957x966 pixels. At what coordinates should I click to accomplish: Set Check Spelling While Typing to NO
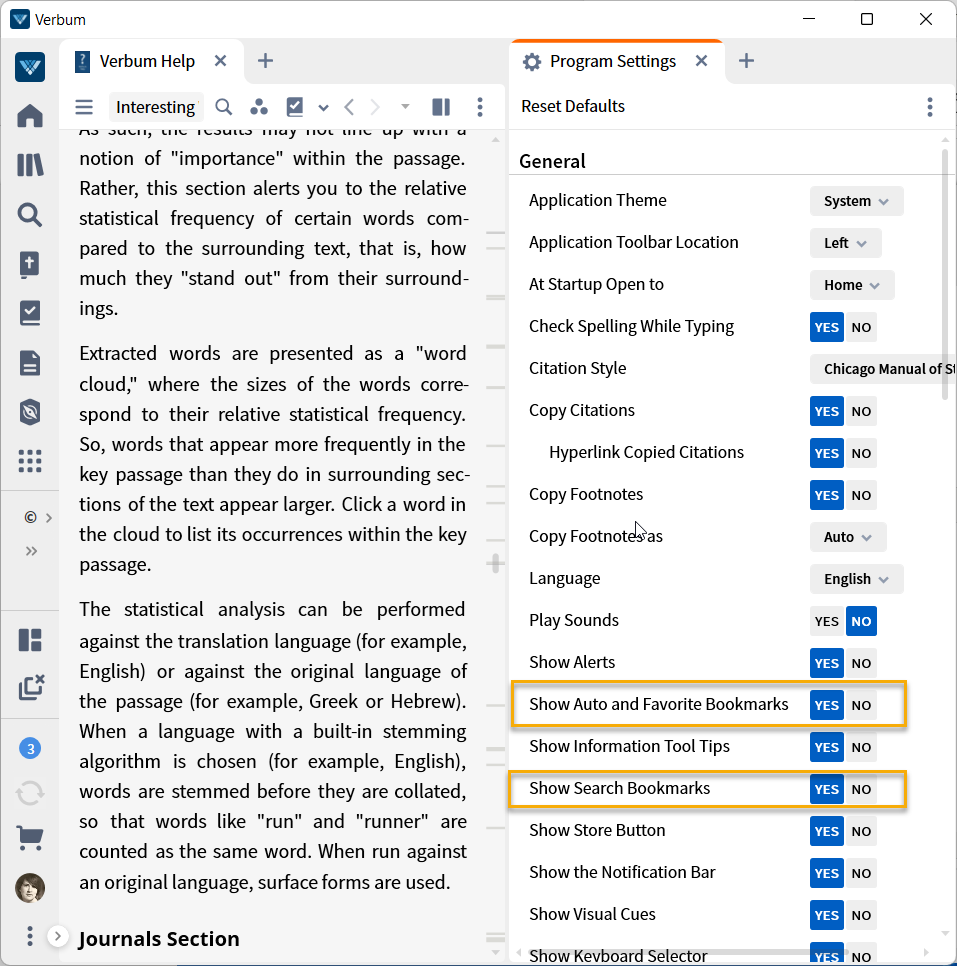pos(861,327)
